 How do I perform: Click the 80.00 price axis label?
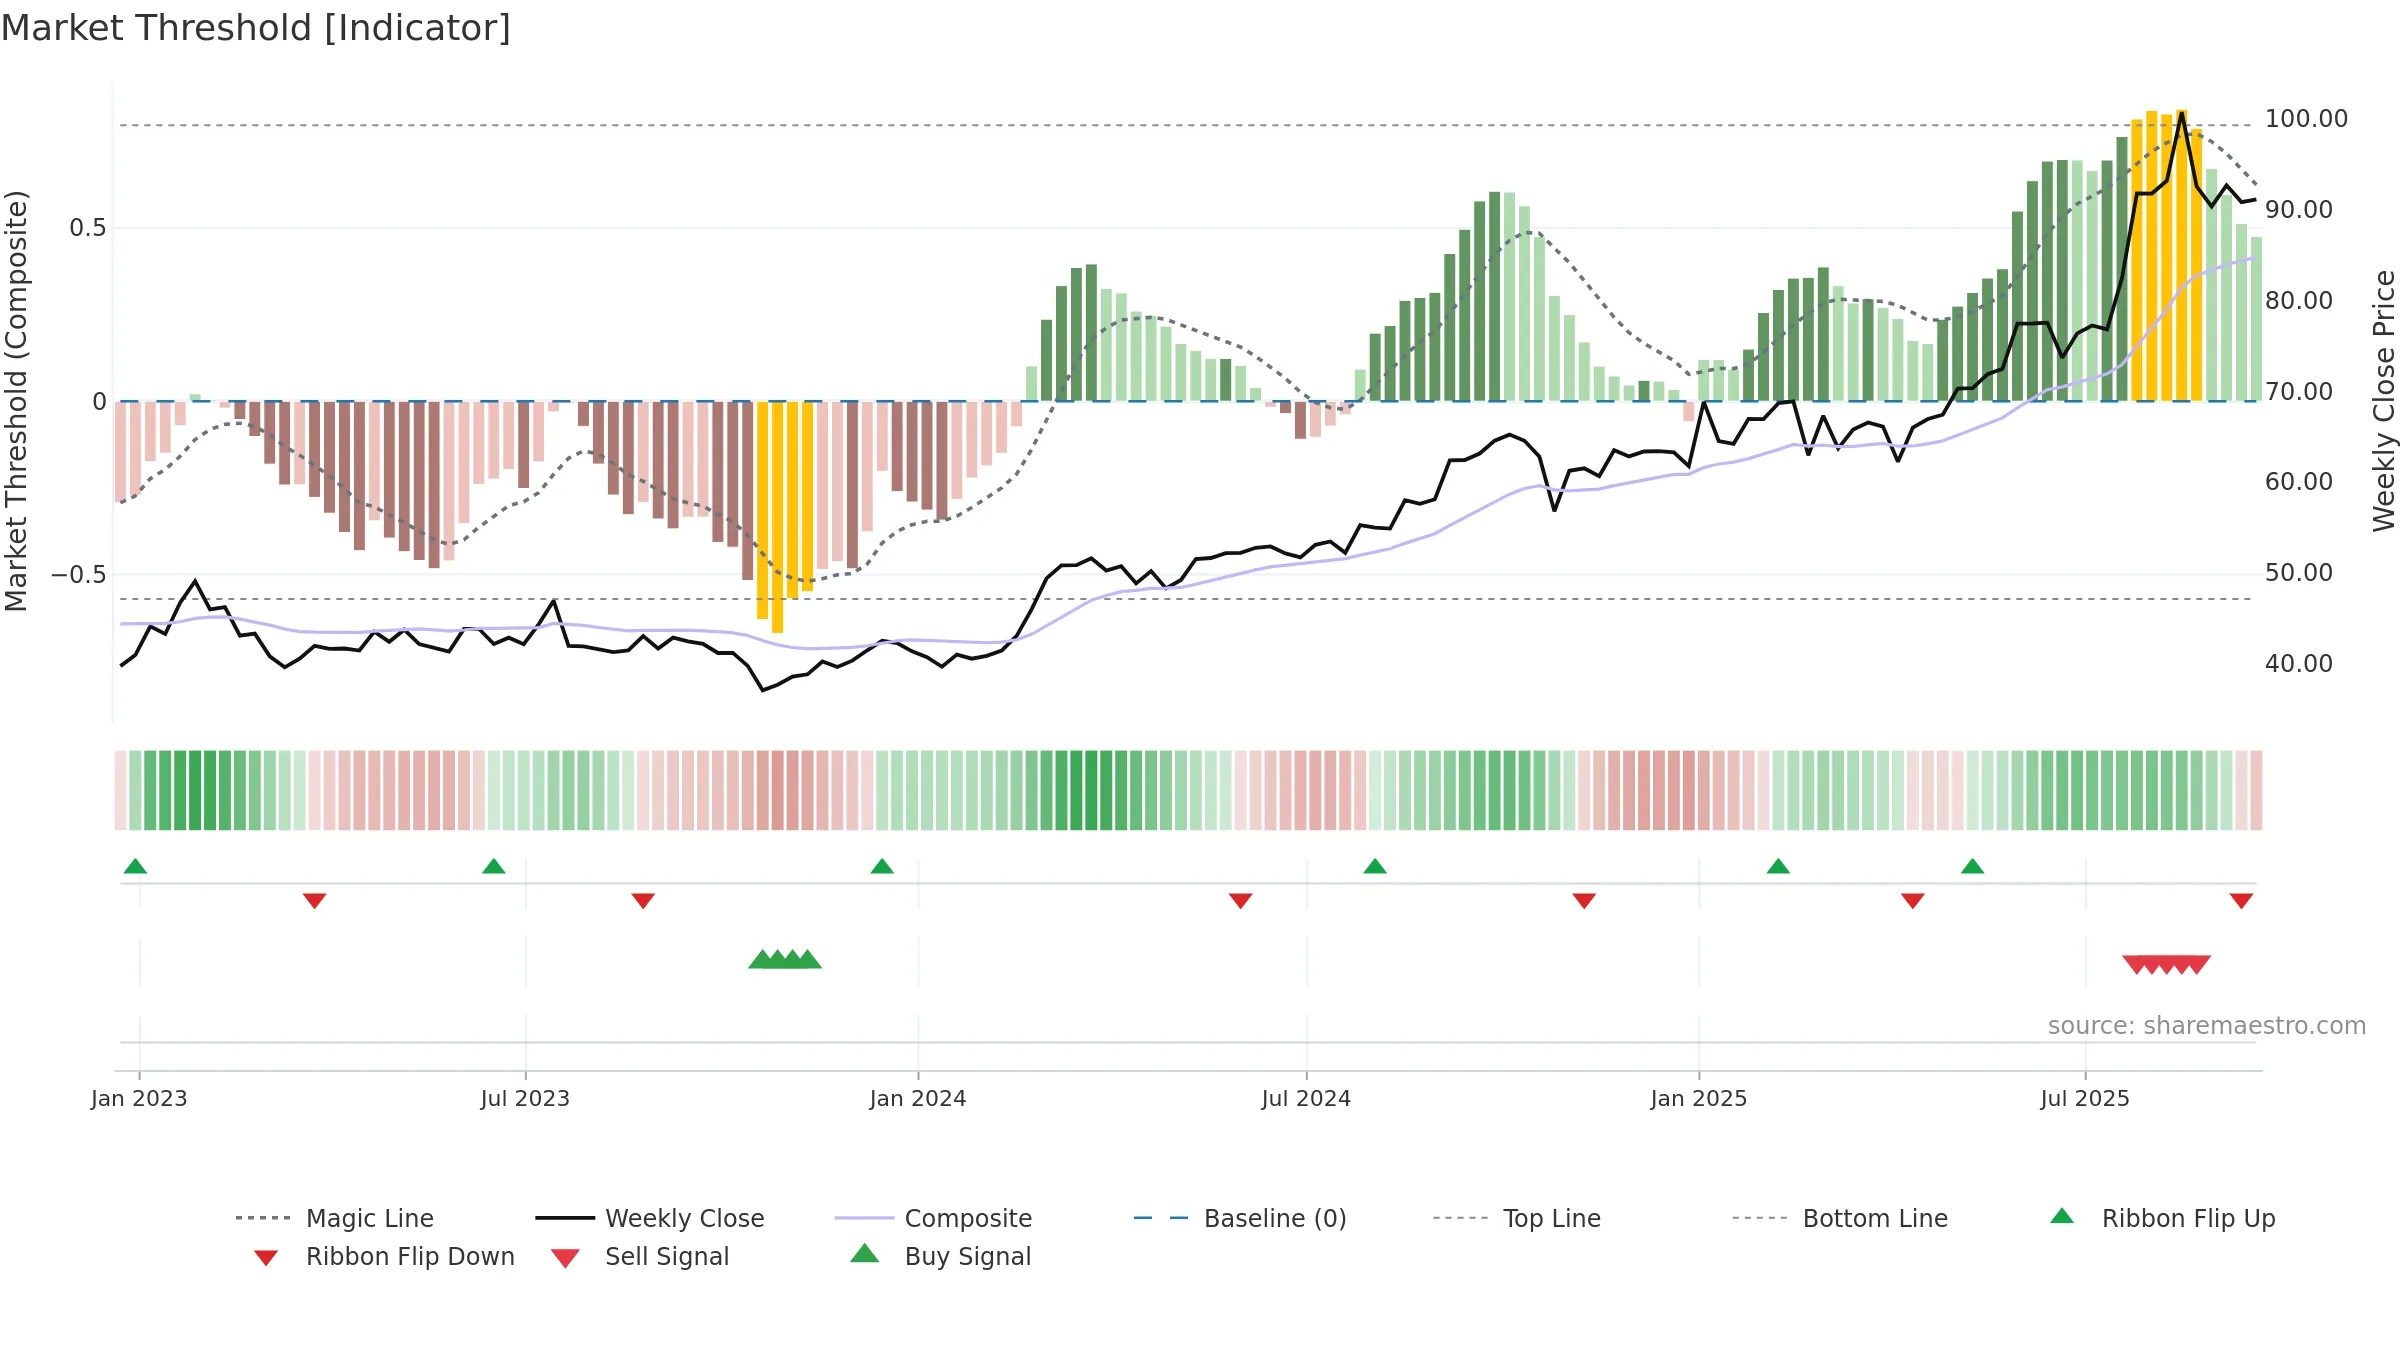coord(2299,301)
